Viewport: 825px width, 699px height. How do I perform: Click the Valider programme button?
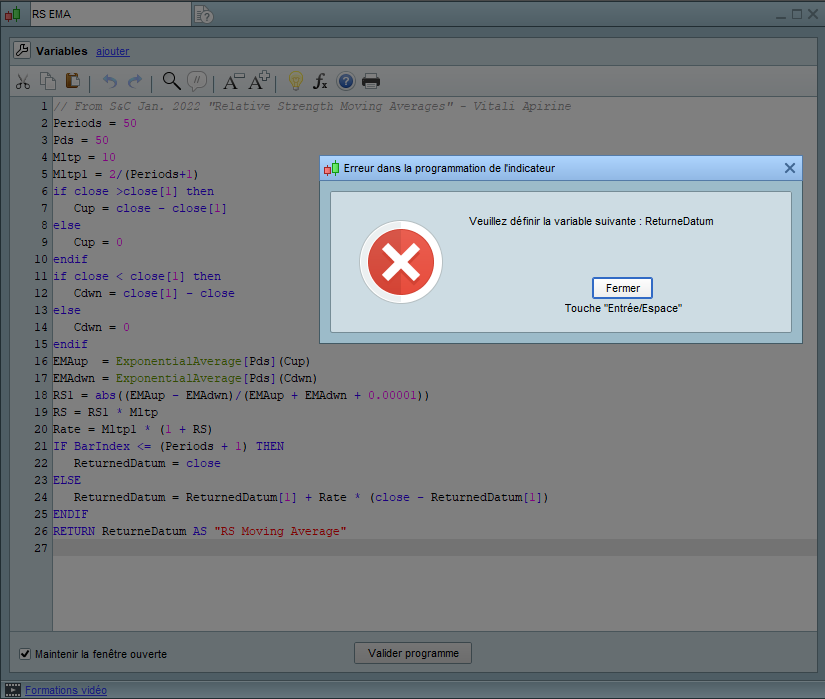coord(413,653)
